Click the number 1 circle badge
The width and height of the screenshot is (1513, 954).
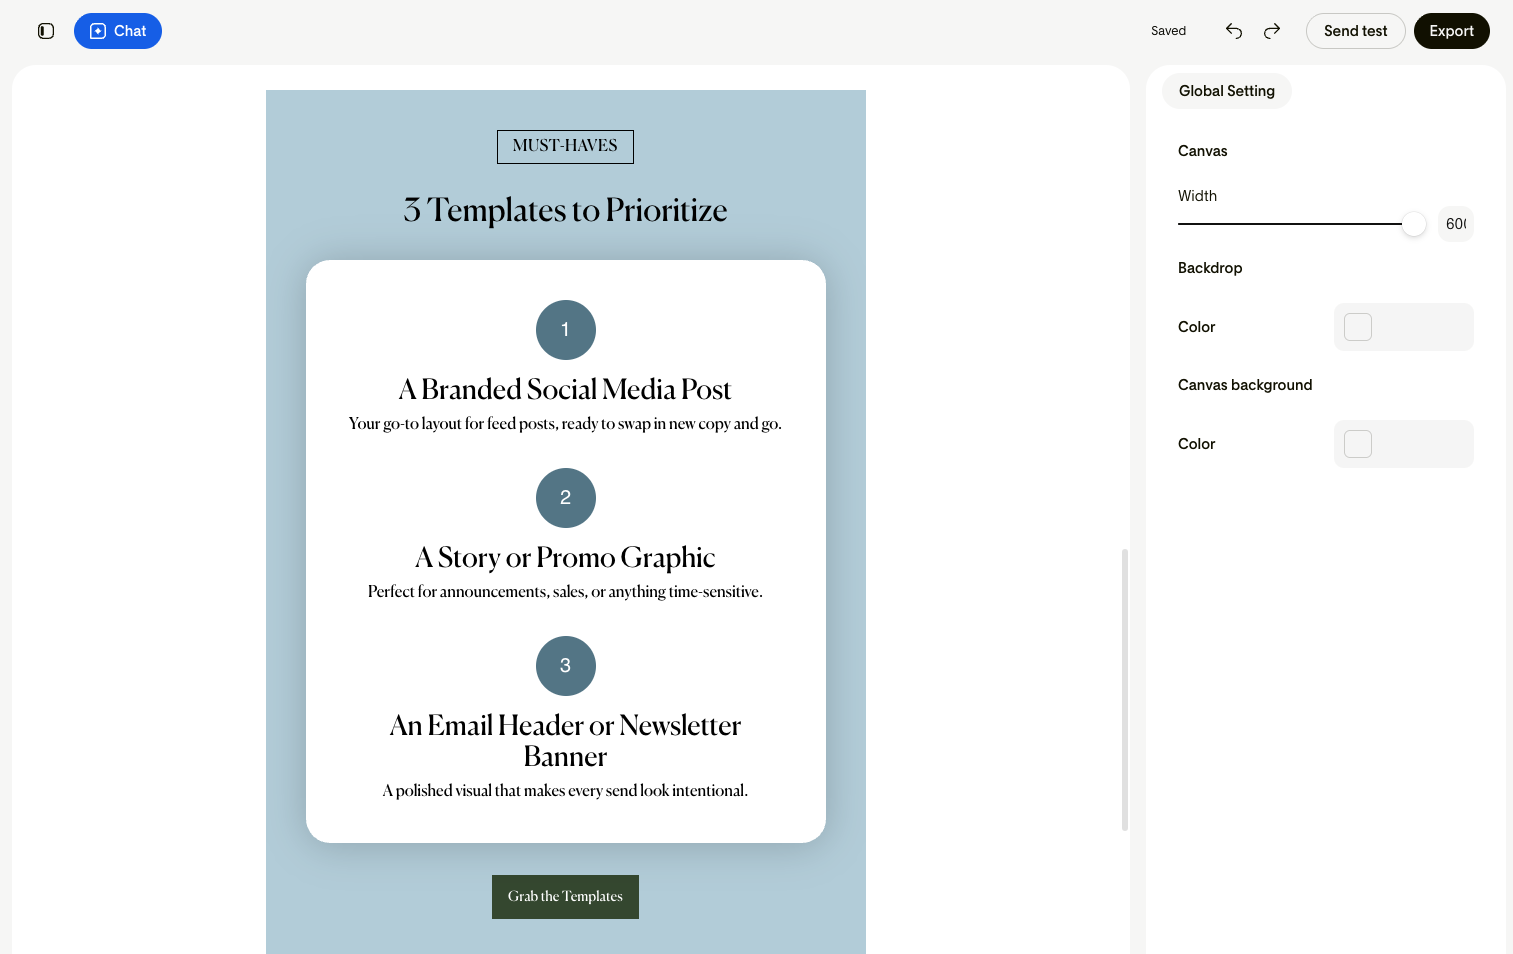(566, 330)
